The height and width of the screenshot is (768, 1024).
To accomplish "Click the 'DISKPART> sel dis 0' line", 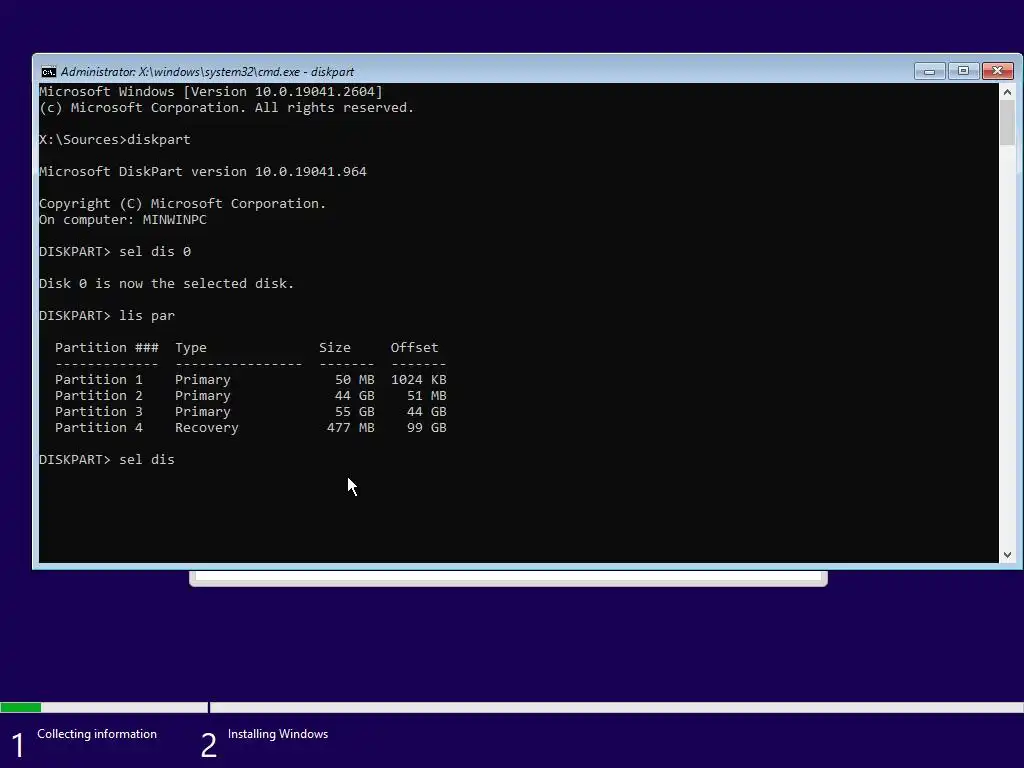I will coord(115,251).
